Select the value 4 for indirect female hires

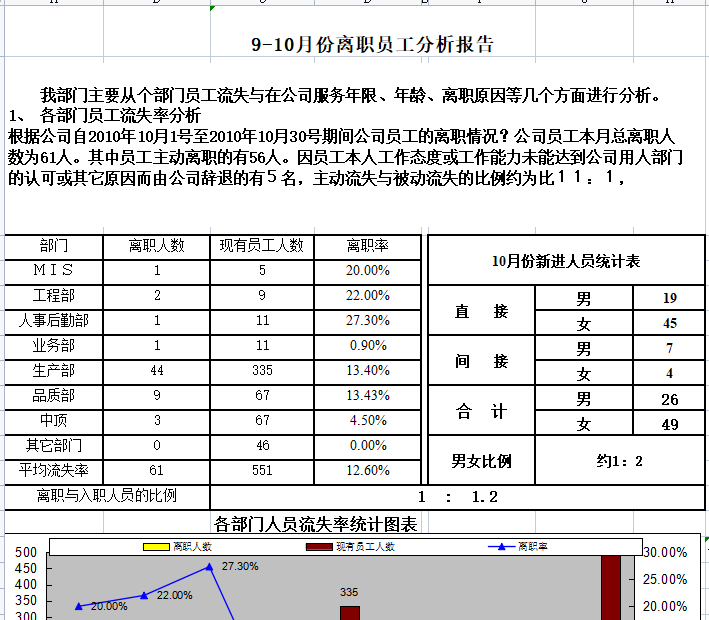[x=669, y=374]
